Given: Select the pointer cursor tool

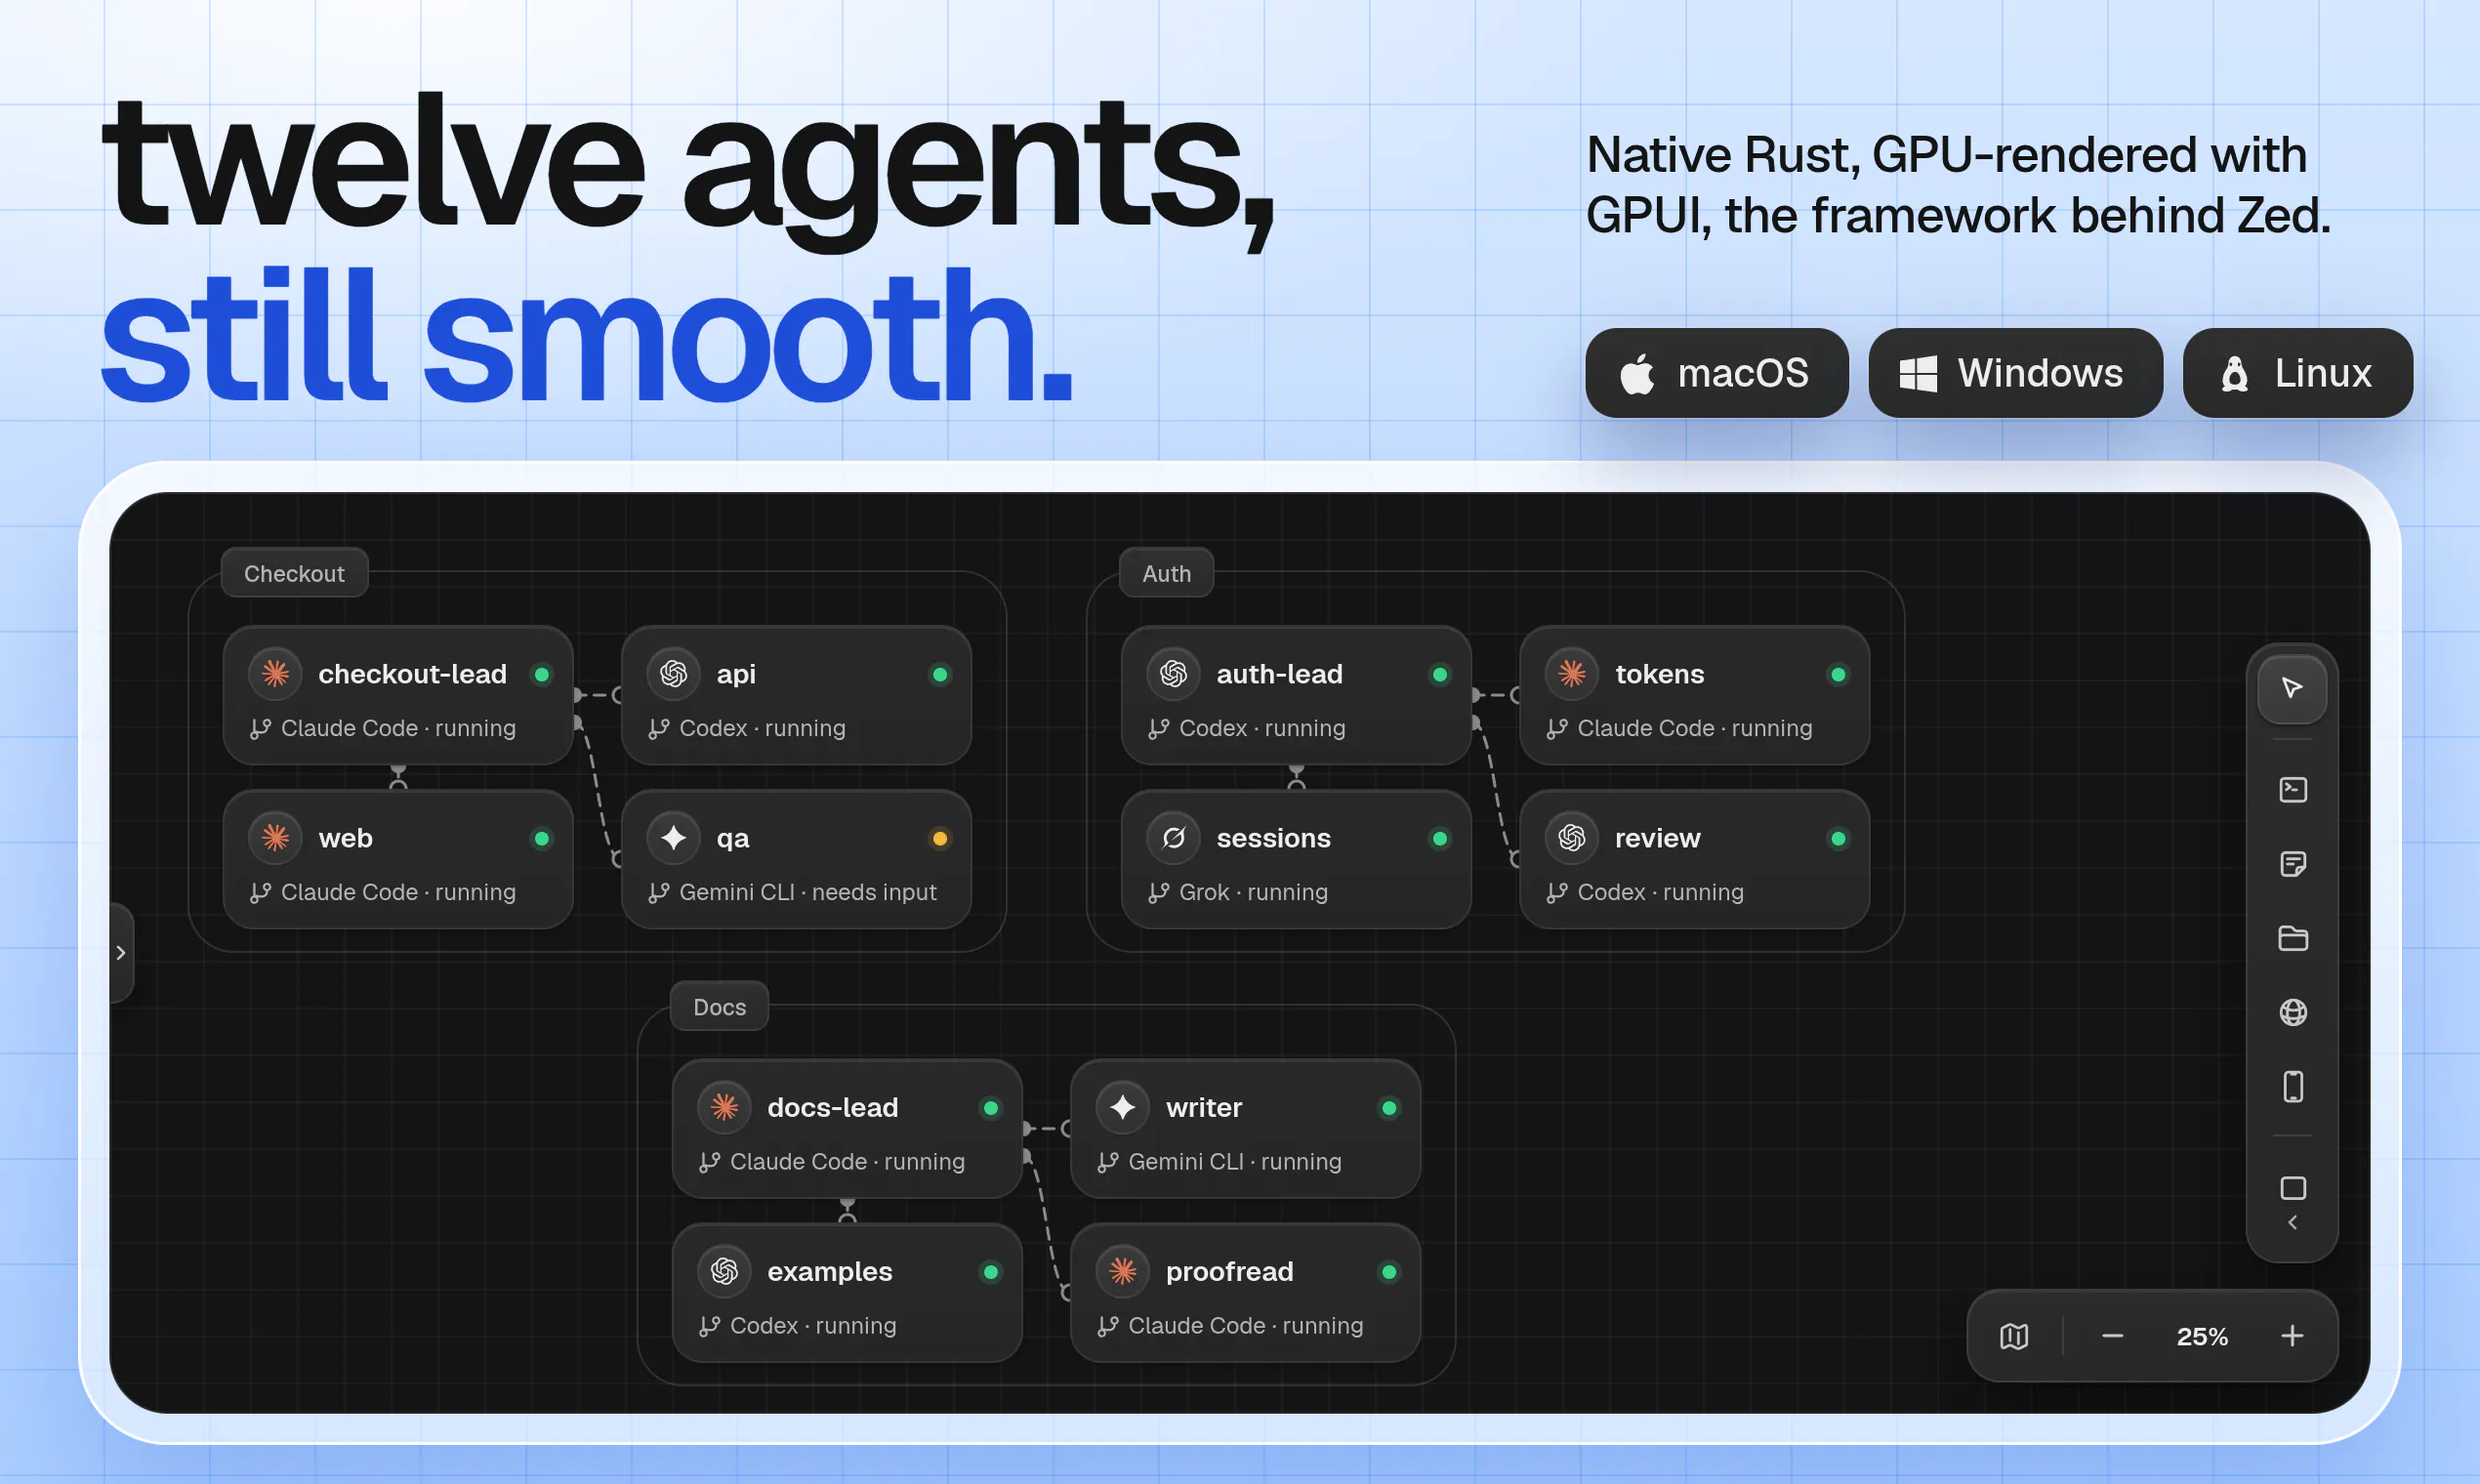Looking at the screenshot, I should [2292, 688].
